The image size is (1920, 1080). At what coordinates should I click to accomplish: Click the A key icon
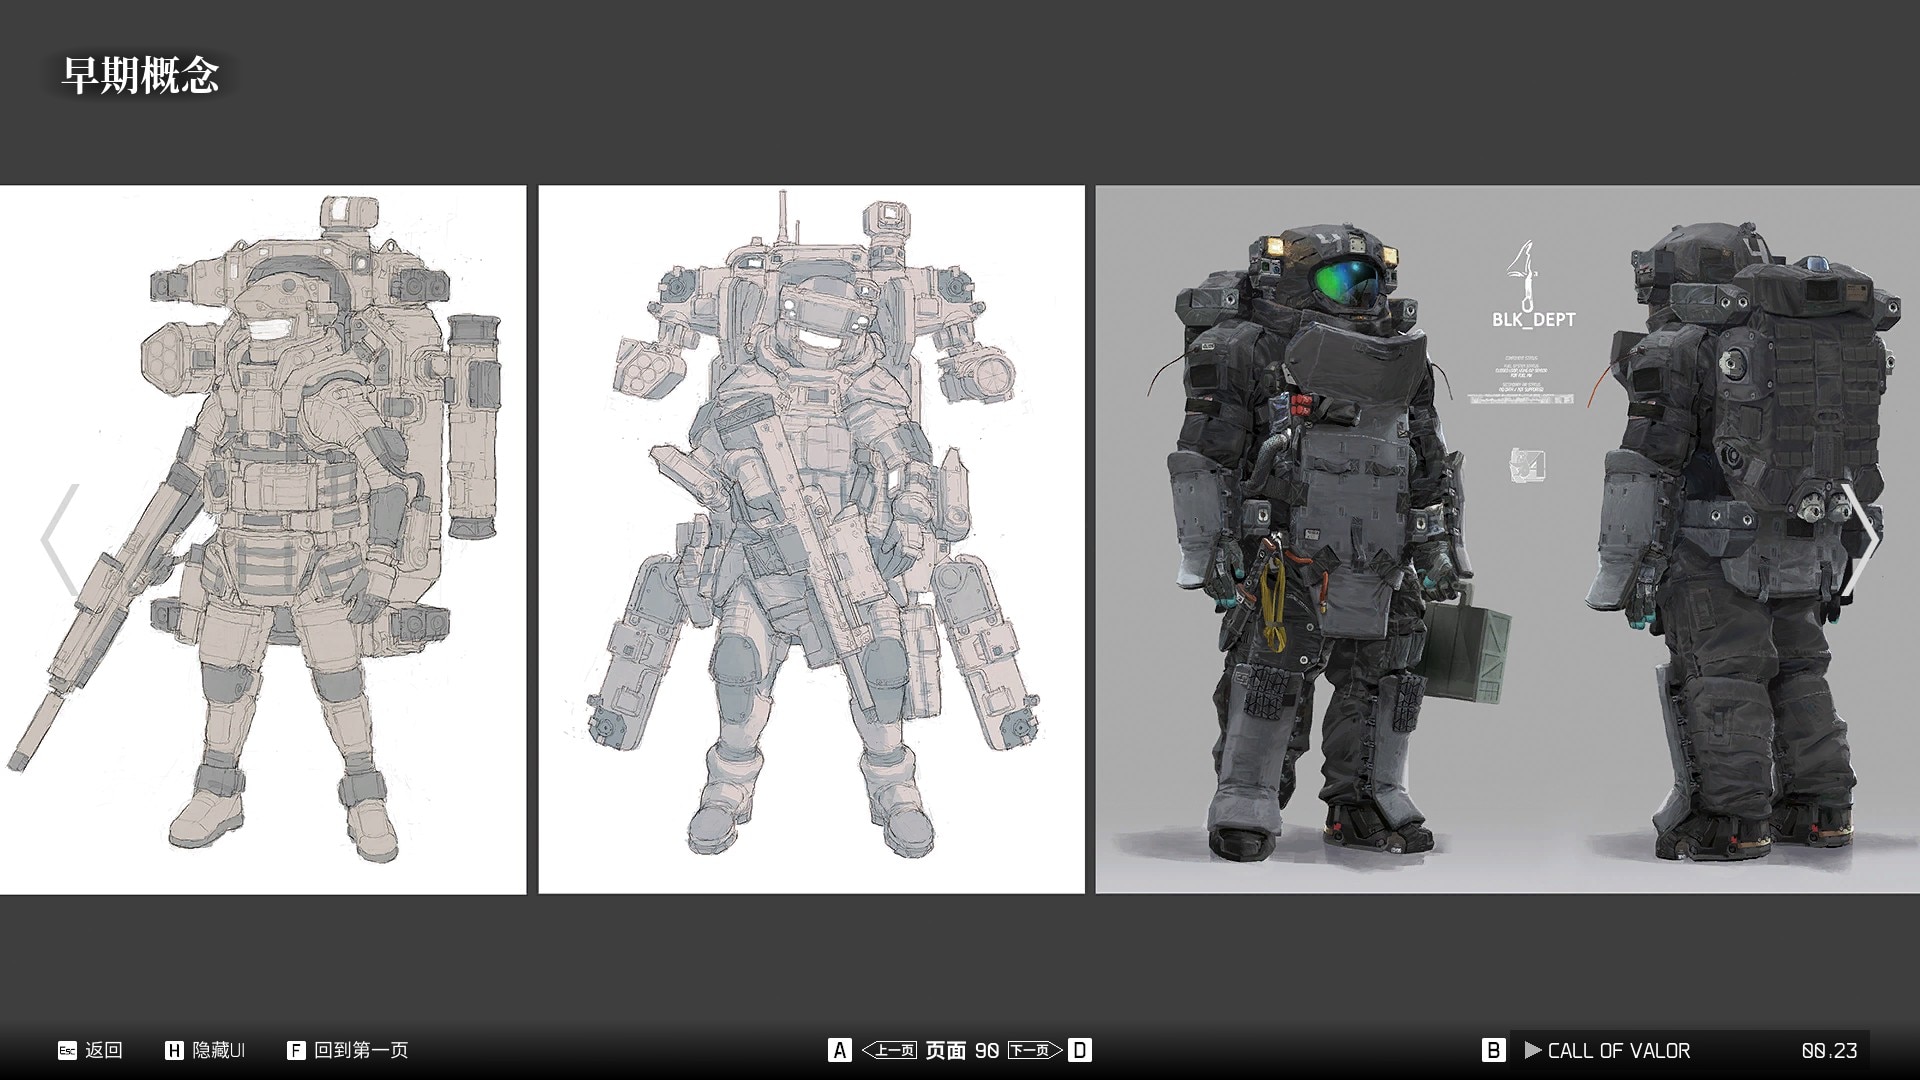pos(840,1050)
